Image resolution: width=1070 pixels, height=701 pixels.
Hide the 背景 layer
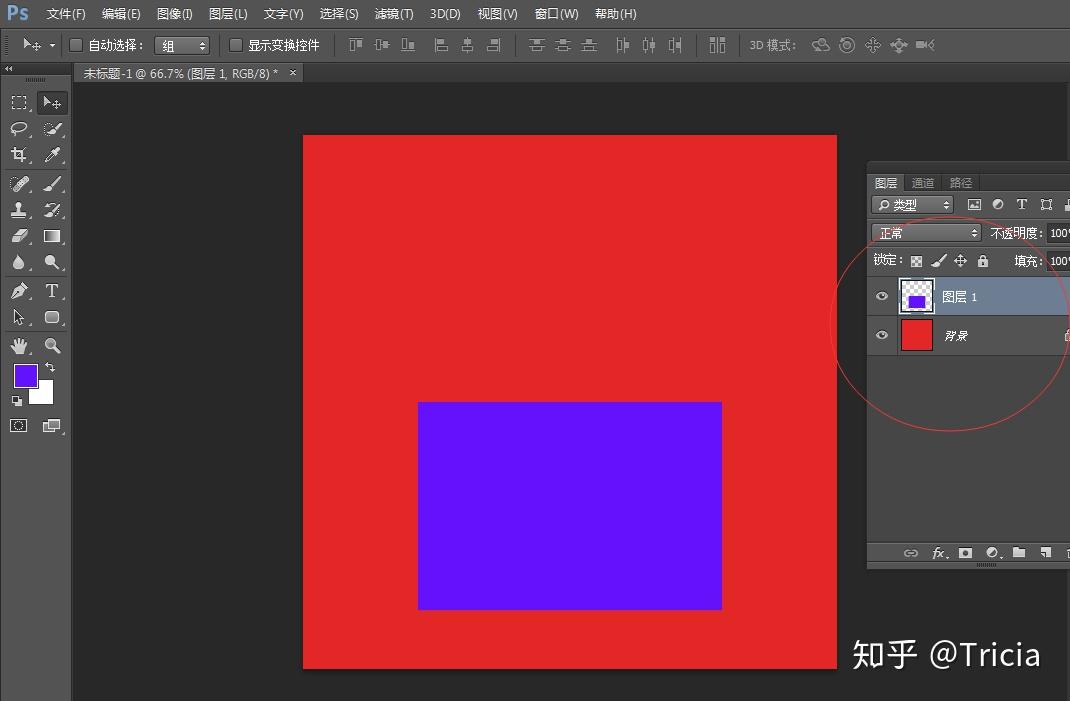882,335
